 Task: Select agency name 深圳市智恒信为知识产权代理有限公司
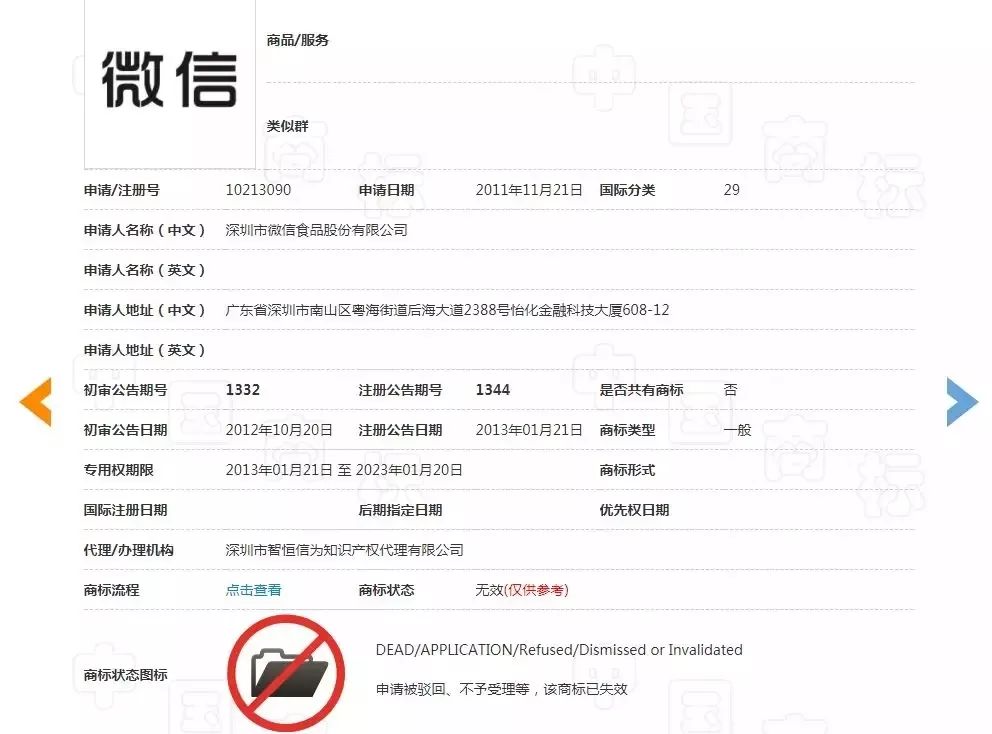click(x=344, y=550)
